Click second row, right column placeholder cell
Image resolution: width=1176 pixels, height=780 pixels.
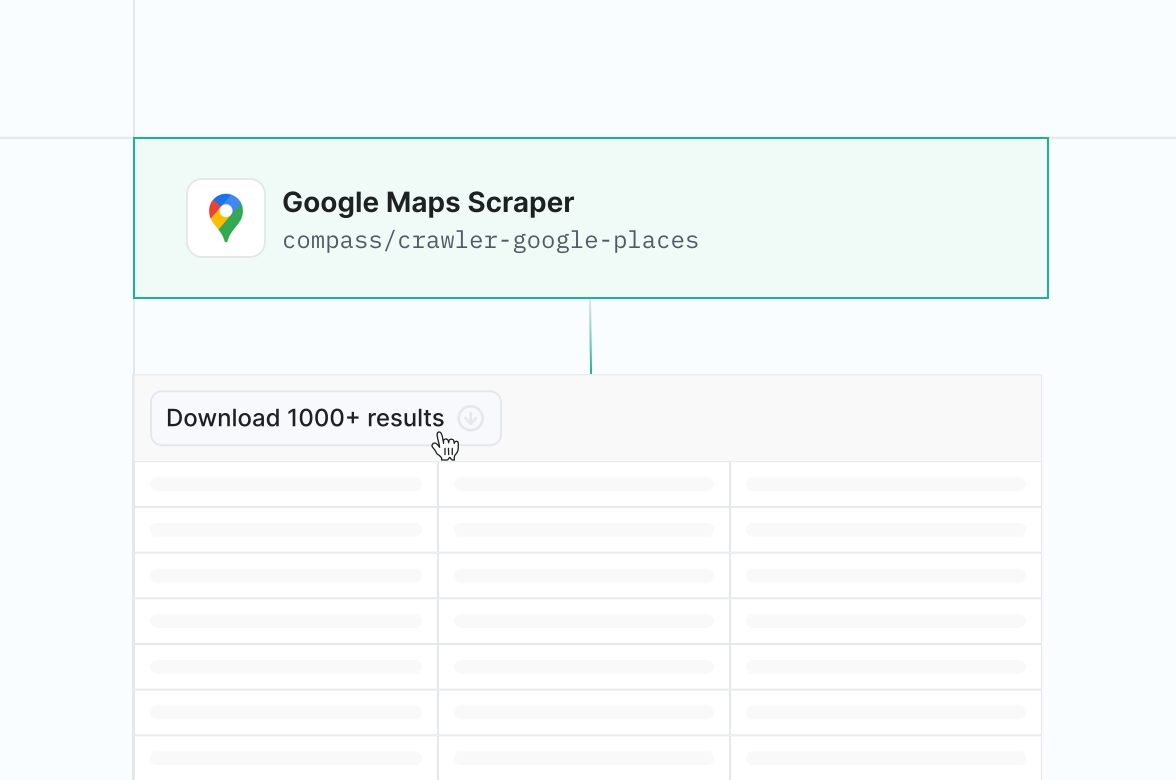click(x=886, y=530)
